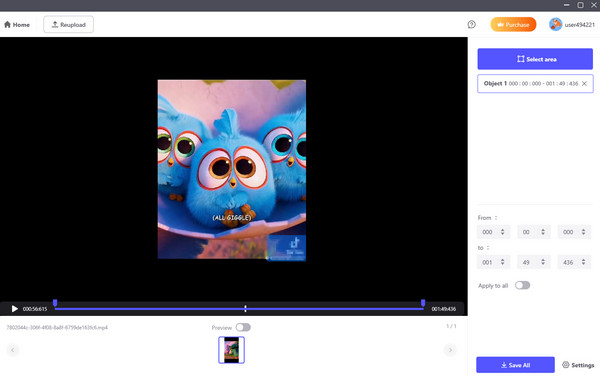Click the To minutes field showing 001
The width and height of the screenshot is (600, 376).
click(494, 262)
